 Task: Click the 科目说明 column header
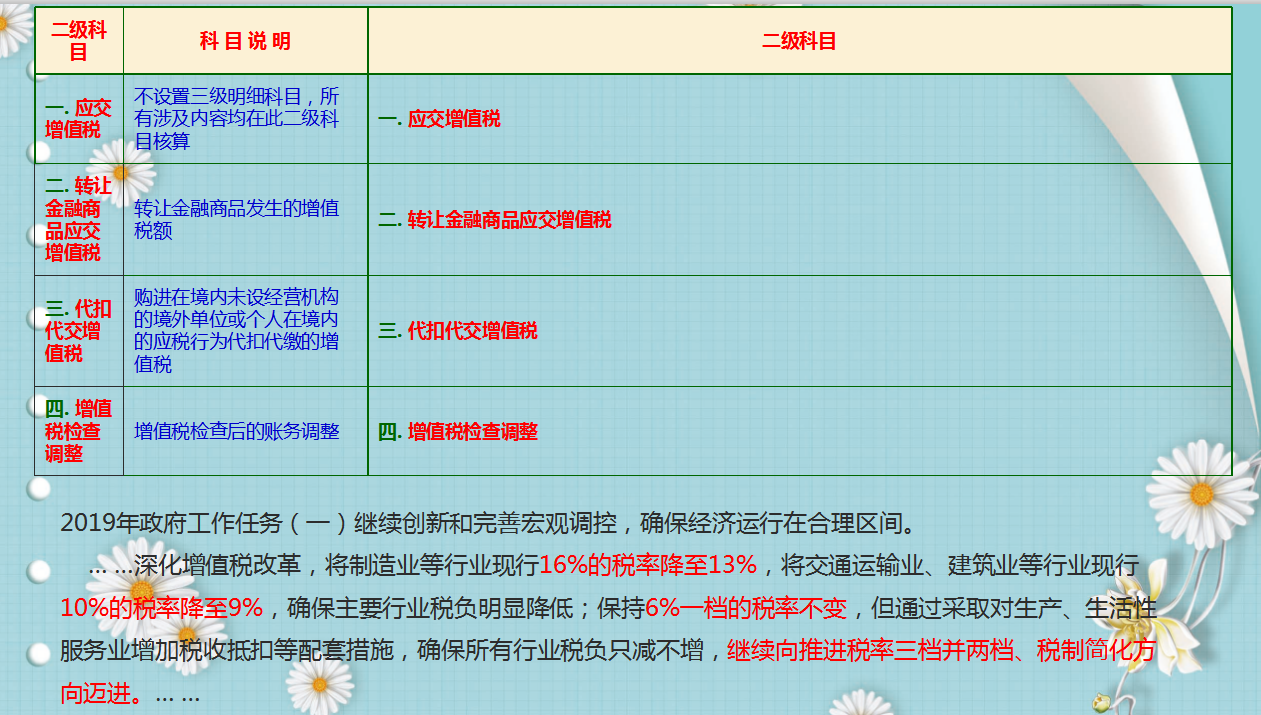[x=245, y=40]
